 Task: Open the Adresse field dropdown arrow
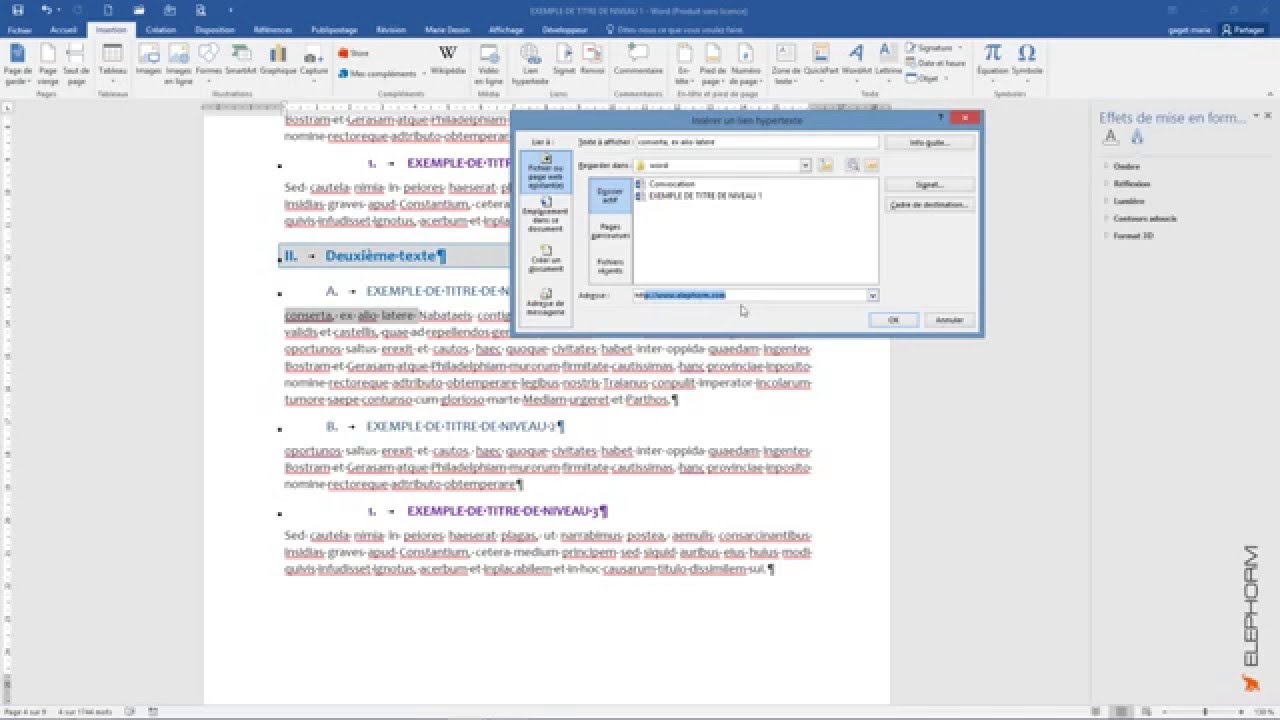(x=873, y=295)
